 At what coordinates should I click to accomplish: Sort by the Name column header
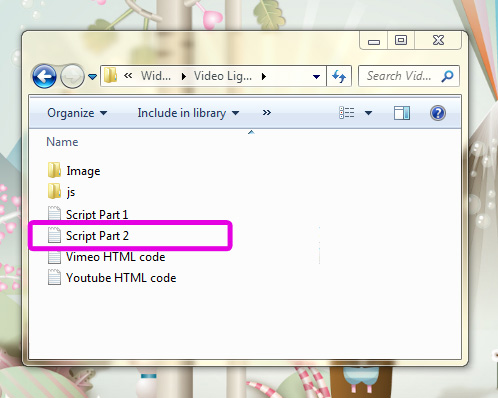click(x=62, y=142)
